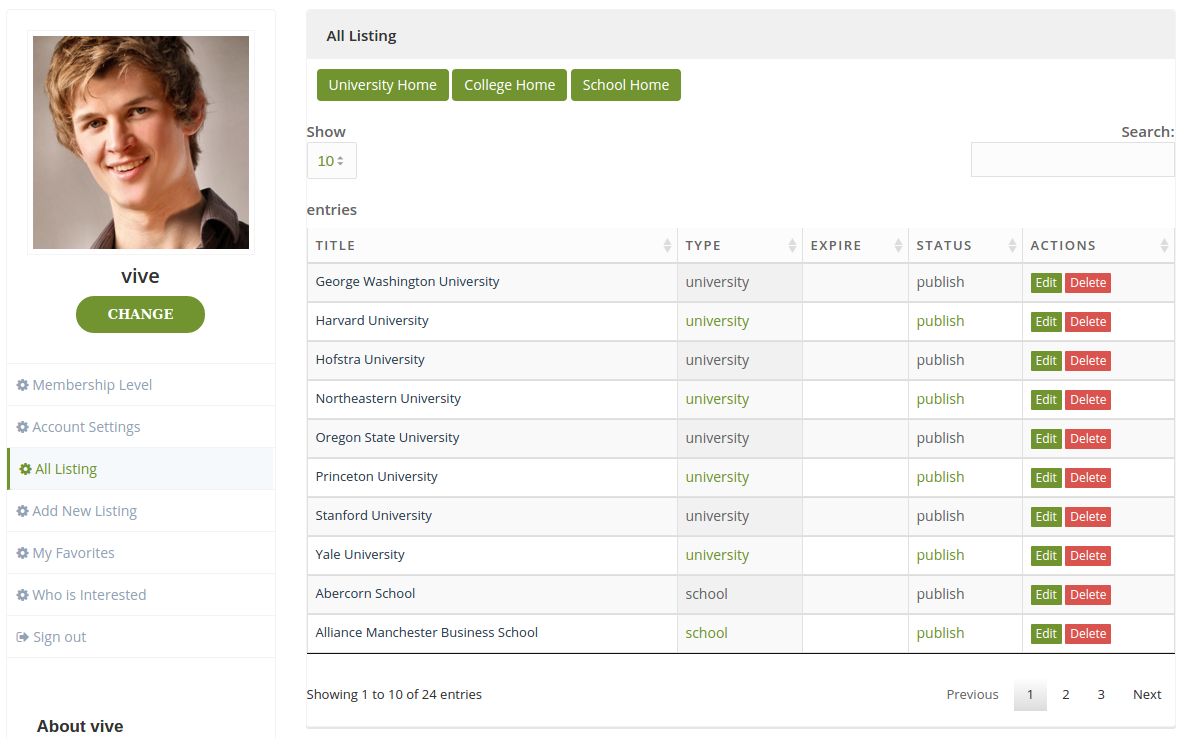Image resolution: width=1187 pixels, height=739 pixels.
Task: Click the gear icon beside Account Settings
Action: tap(23, 426)
